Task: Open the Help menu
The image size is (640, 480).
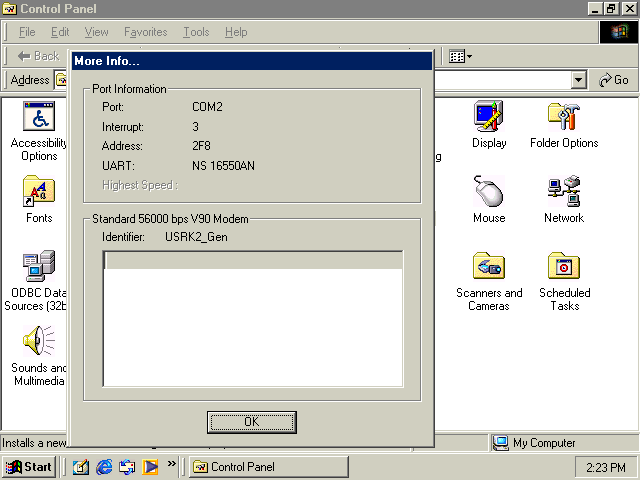Action: tap(236, 32)
